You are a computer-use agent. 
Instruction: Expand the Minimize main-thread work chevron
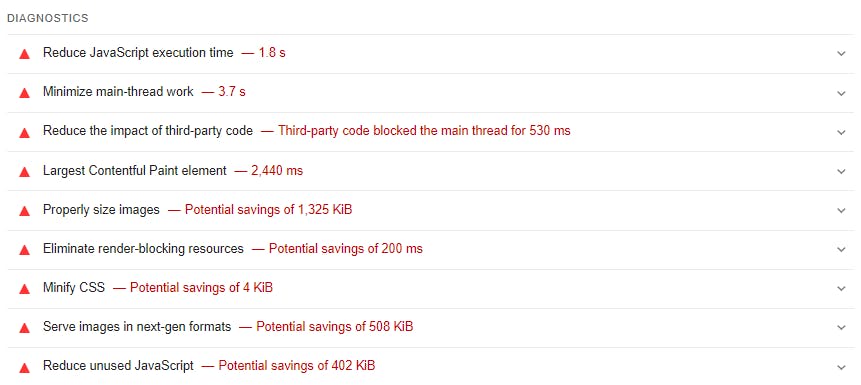tap(841, 93)
